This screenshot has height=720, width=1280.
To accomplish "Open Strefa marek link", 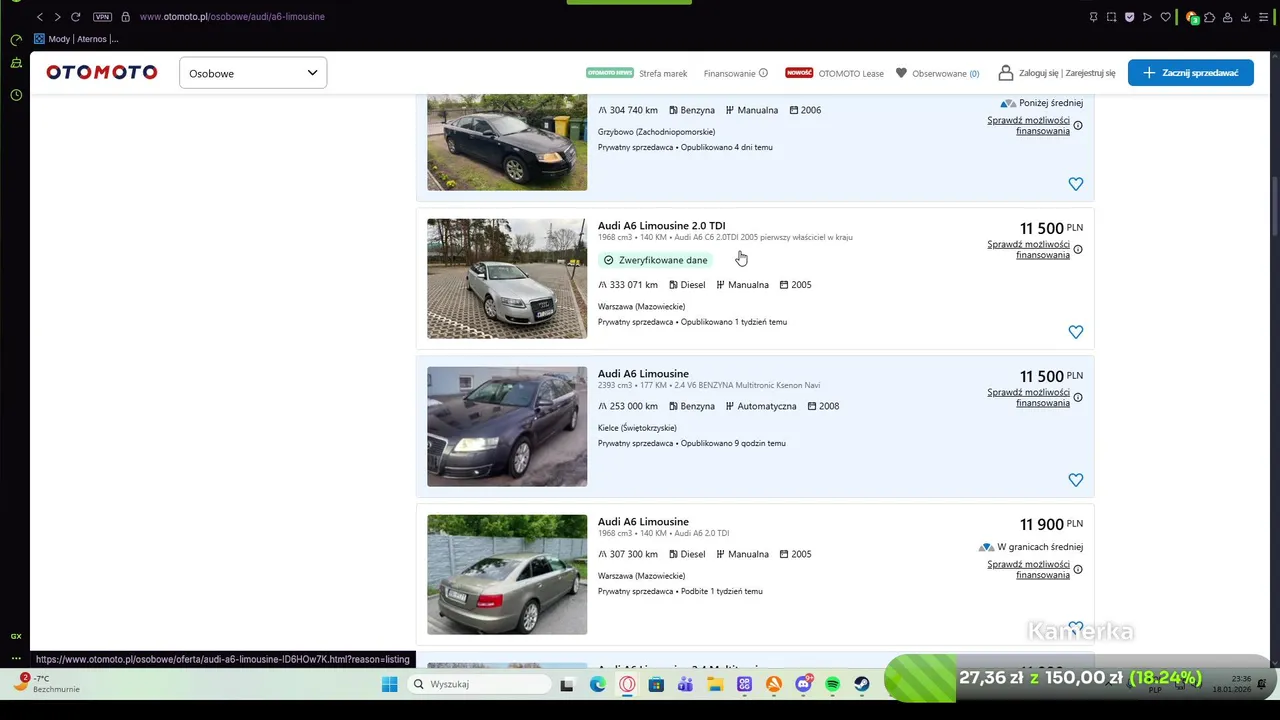I will tap(663, 73).
